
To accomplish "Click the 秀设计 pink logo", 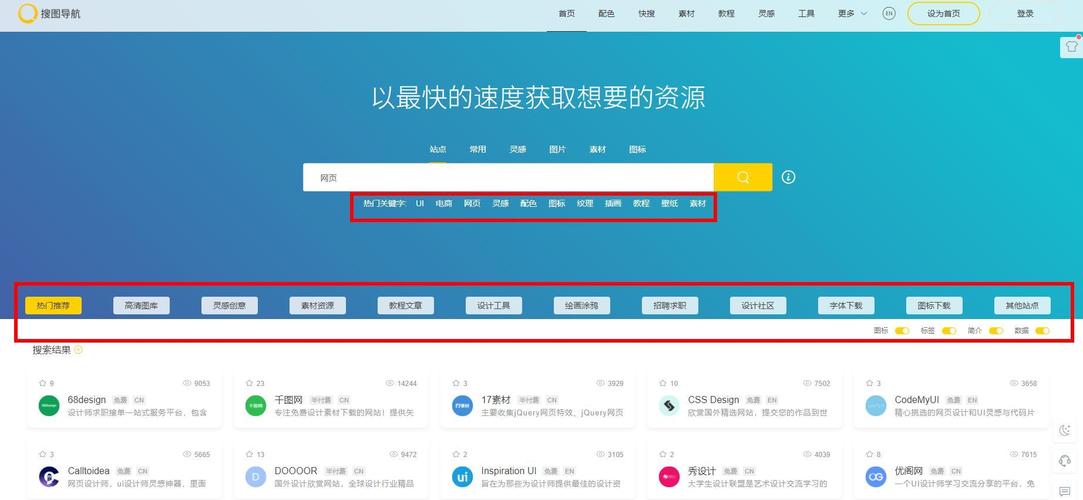I will click(669, 477).
